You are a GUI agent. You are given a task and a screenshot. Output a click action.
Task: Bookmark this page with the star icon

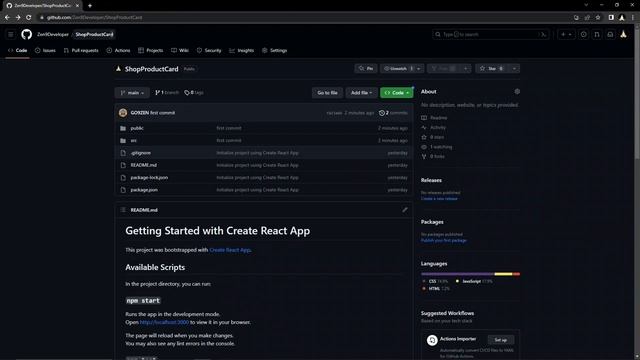(x=598, y=18)
